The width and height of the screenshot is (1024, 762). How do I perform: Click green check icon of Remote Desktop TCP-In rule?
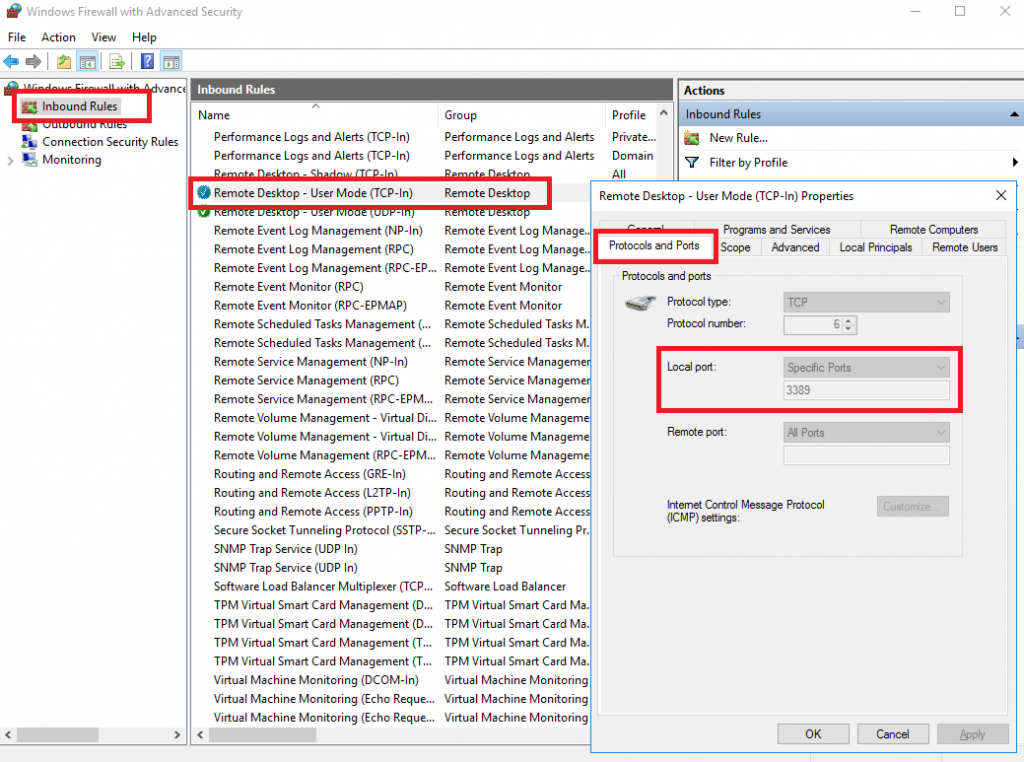204,193
